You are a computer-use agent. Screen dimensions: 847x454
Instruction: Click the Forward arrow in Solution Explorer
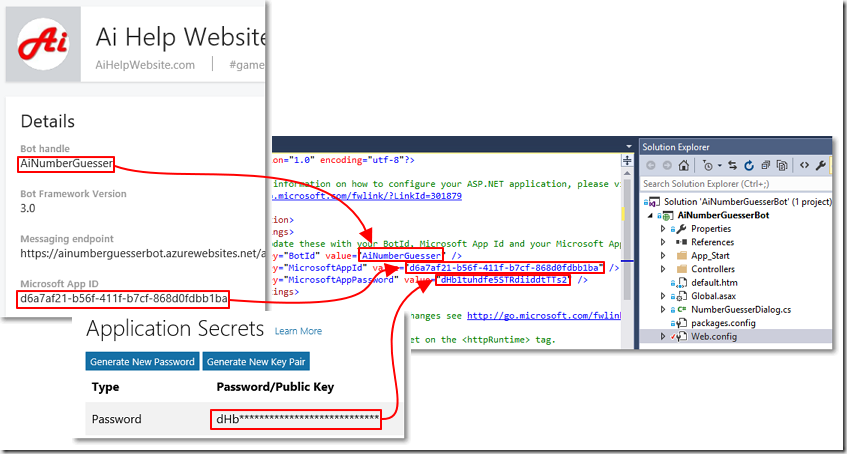pyautogui.click(x=667, y=165)
